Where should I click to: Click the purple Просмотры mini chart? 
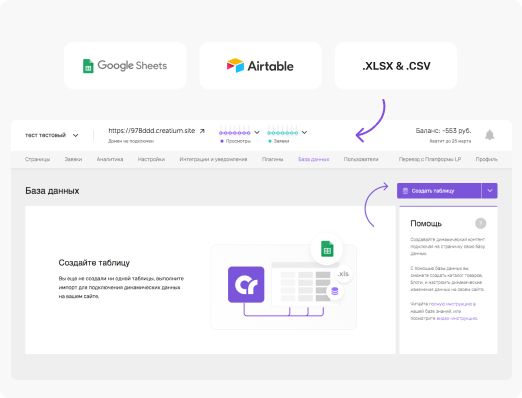(235, 130)
